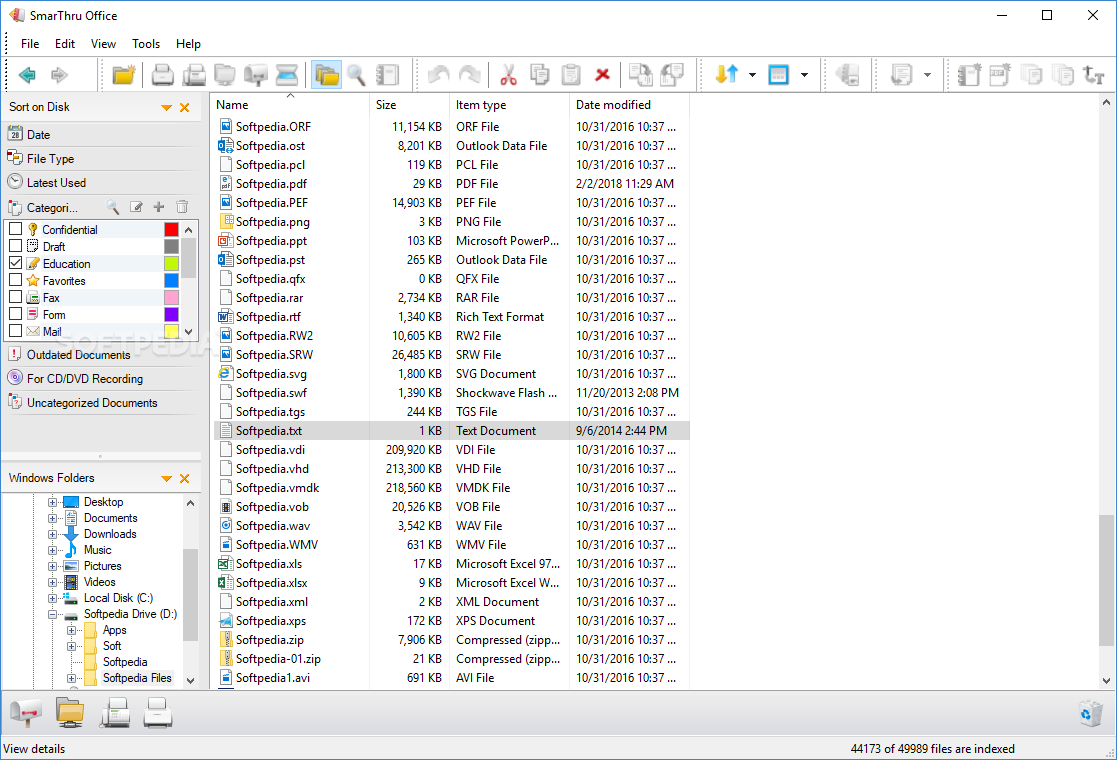Uncheck the Education category checkbox
Viewport: 1117px width, 760px height.
pos(16,263)
